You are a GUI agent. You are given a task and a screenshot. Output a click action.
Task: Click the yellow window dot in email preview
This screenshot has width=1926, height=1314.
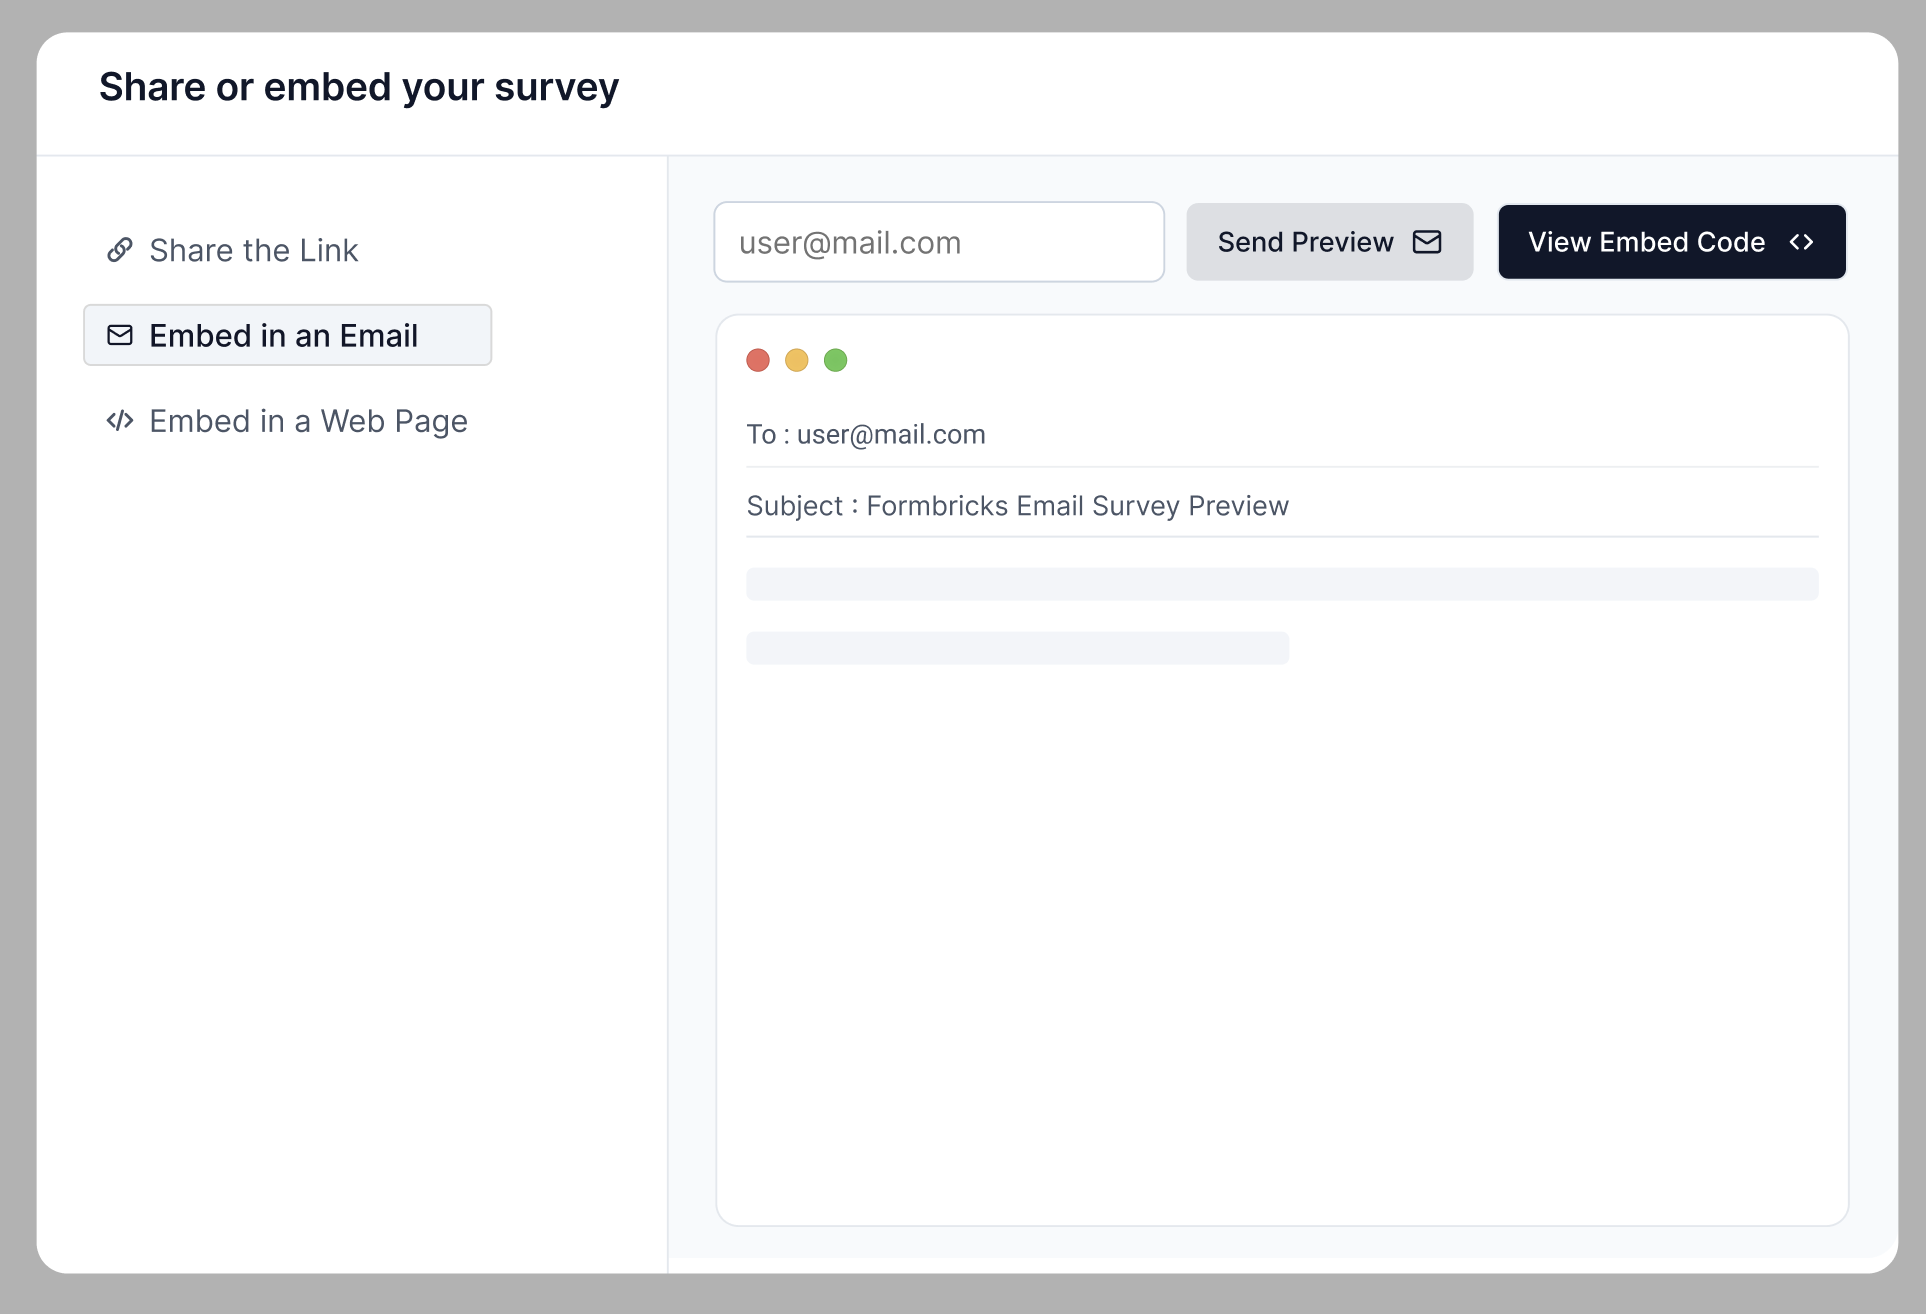796,360
